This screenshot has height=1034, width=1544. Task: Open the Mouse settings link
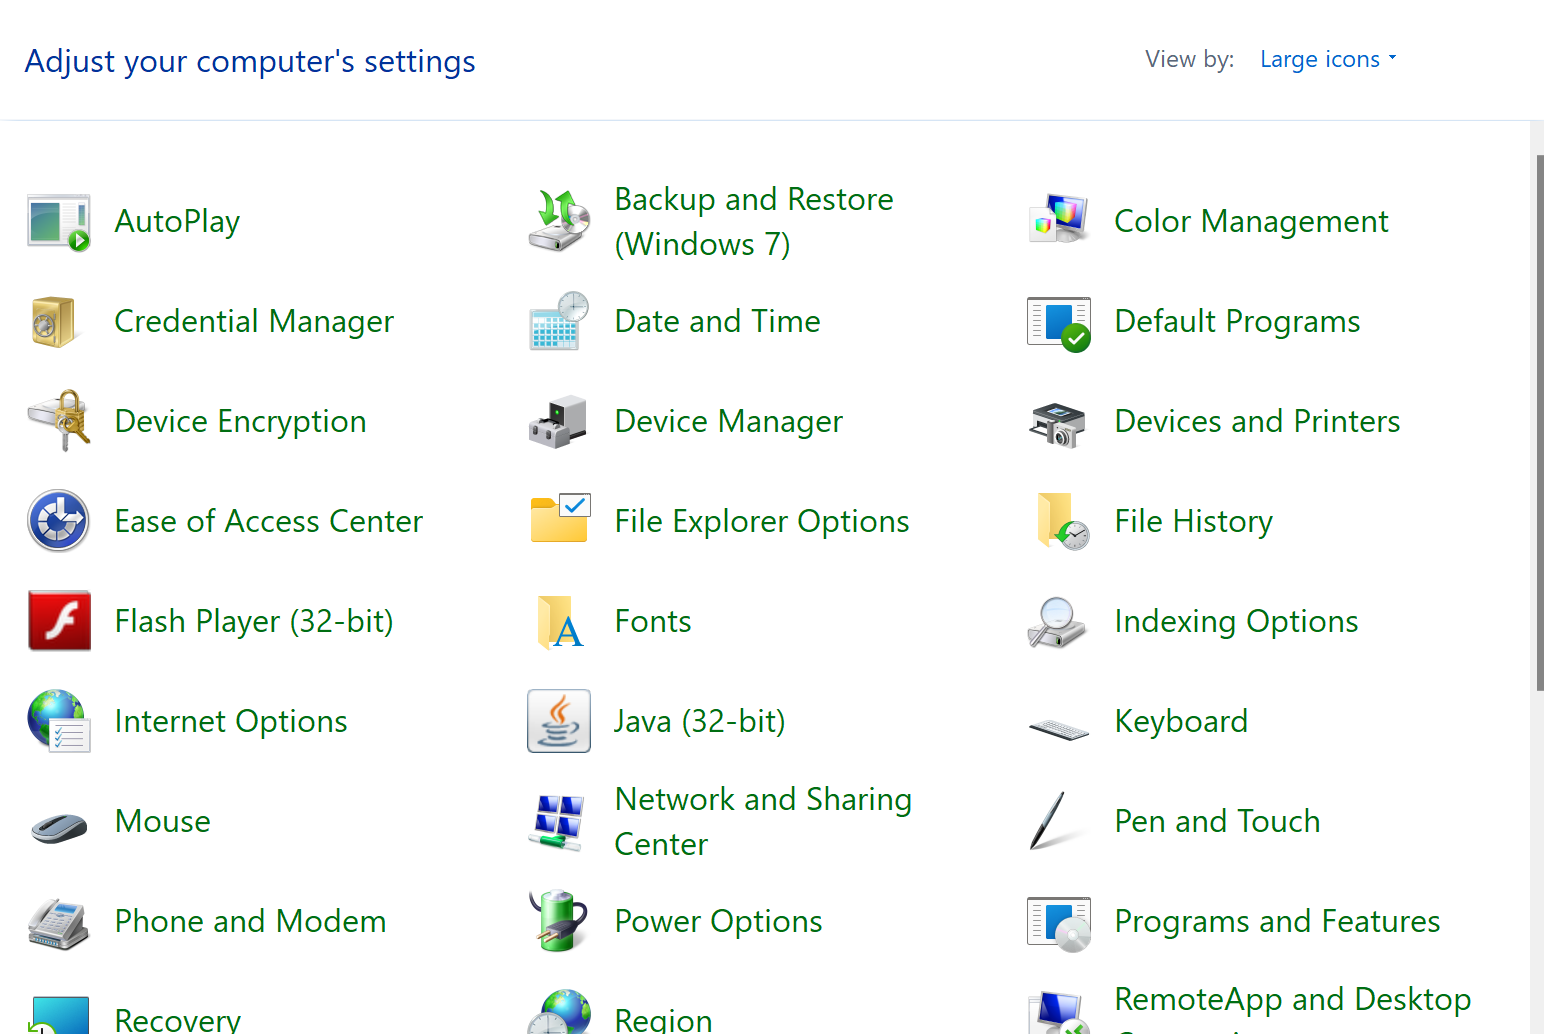pyautogui.click(x=162, y=821)
